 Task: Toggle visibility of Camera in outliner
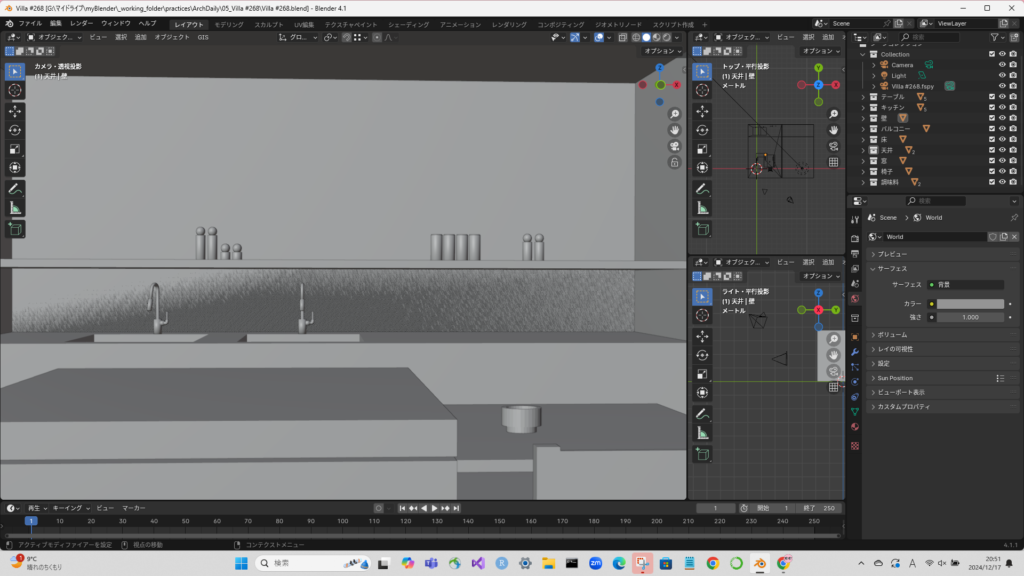pos(1002,65)
